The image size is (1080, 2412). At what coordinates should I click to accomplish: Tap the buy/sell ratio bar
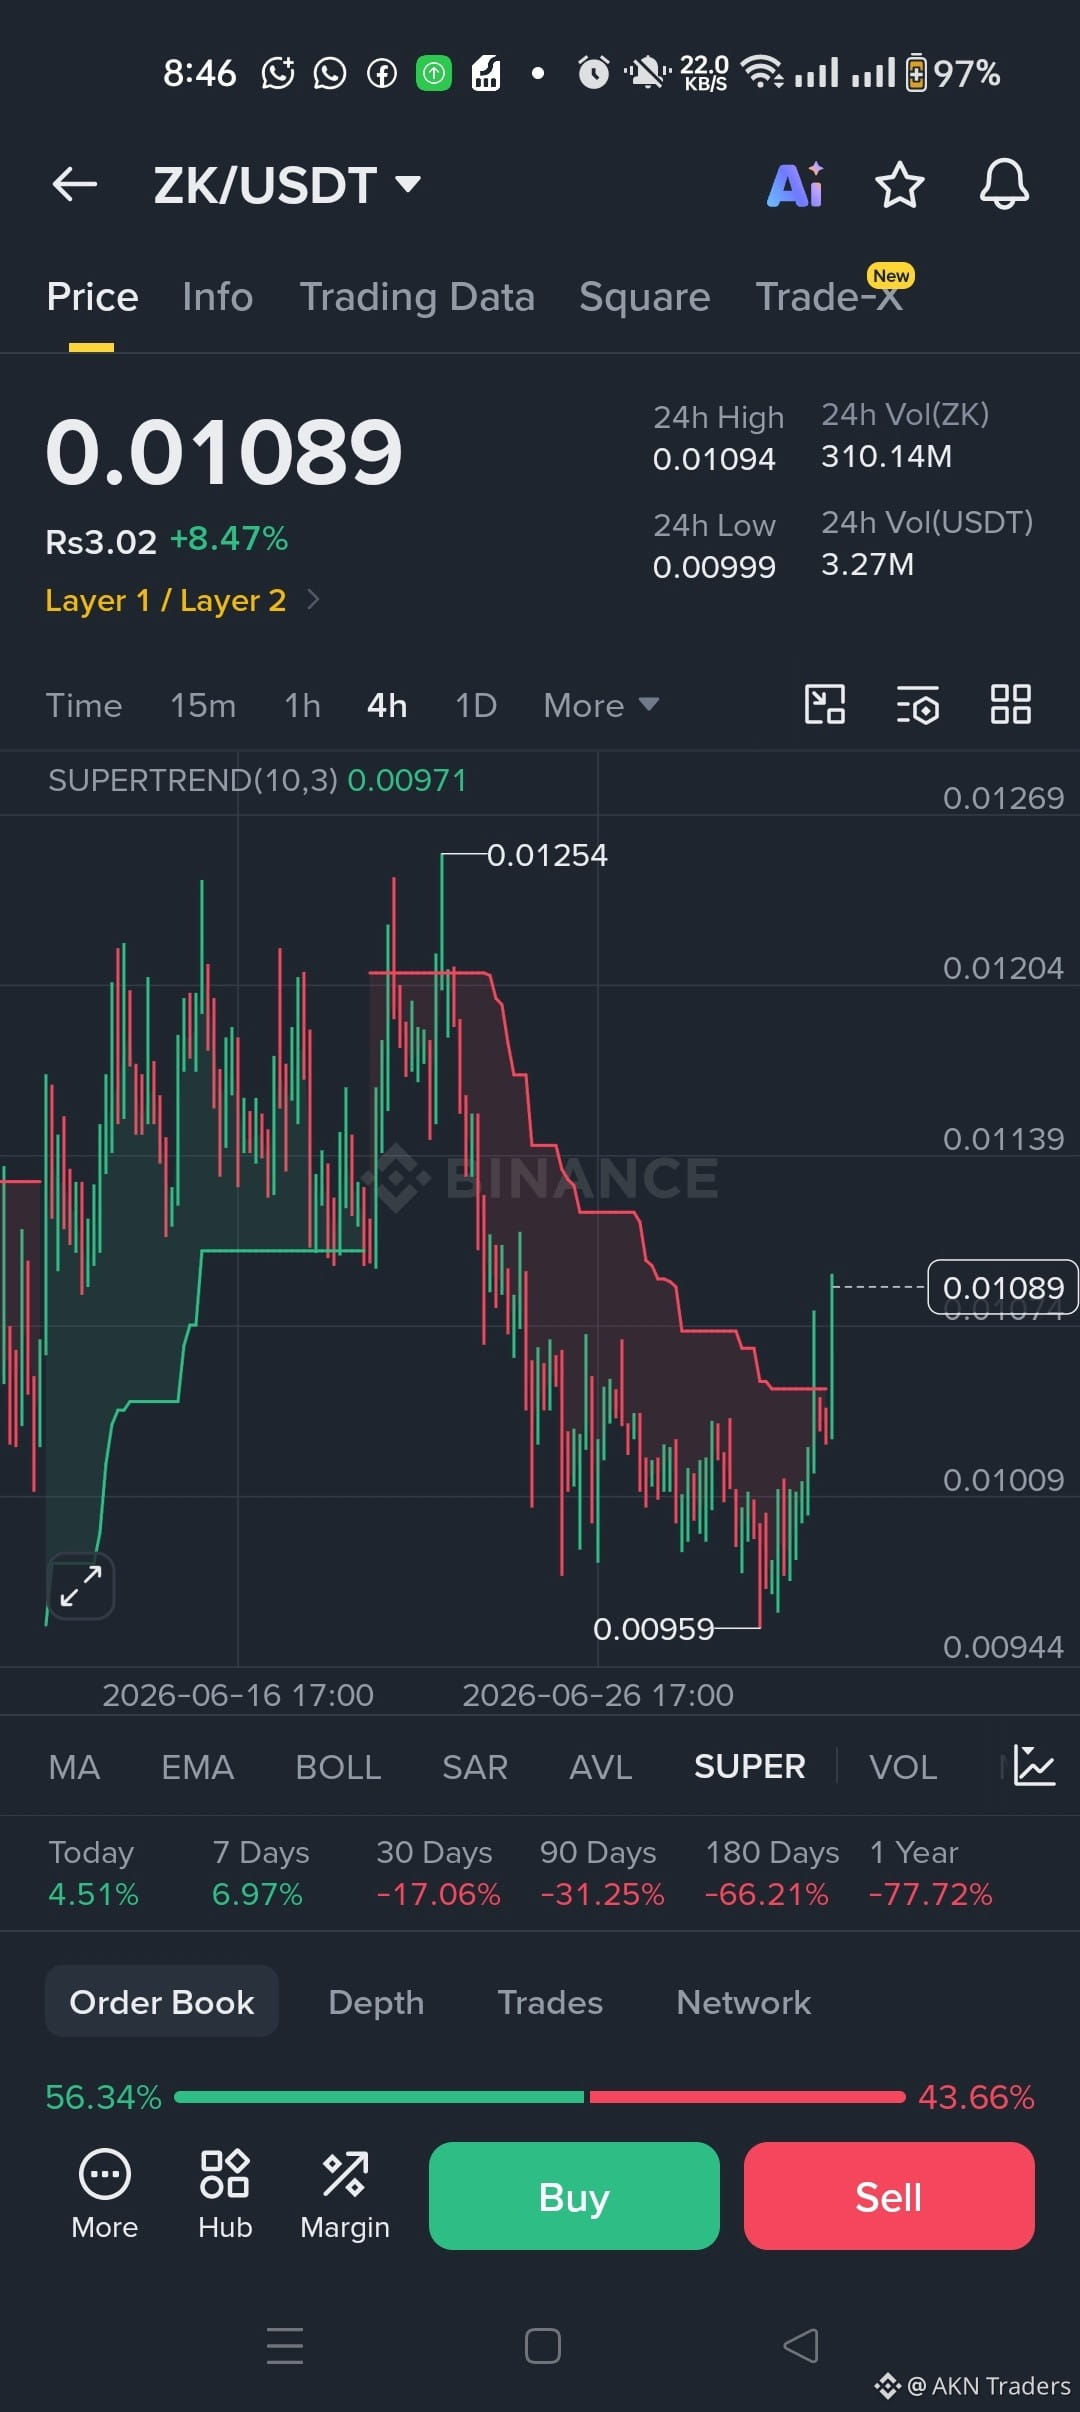click(540, 2097)
